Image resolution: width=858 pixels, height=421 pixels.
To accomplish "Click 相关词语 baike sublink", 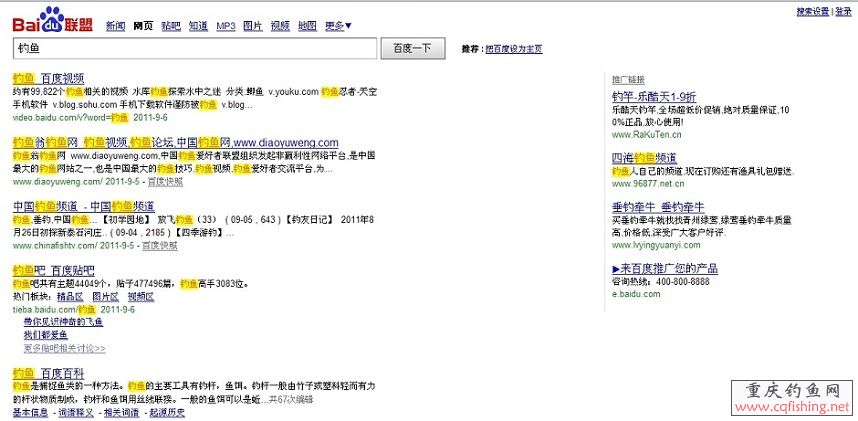I will point(121,413).
